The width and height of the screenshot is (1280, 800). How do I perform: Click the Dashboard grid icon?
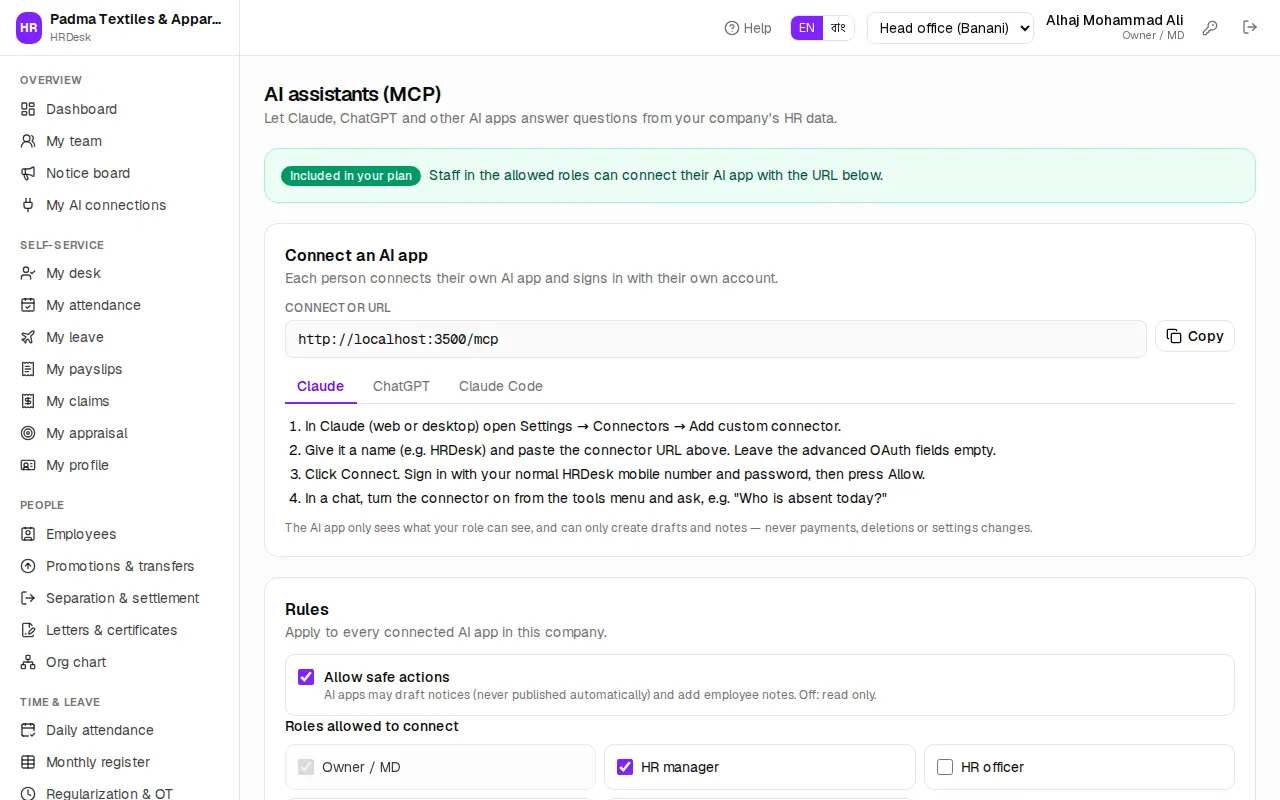point(28,109)
